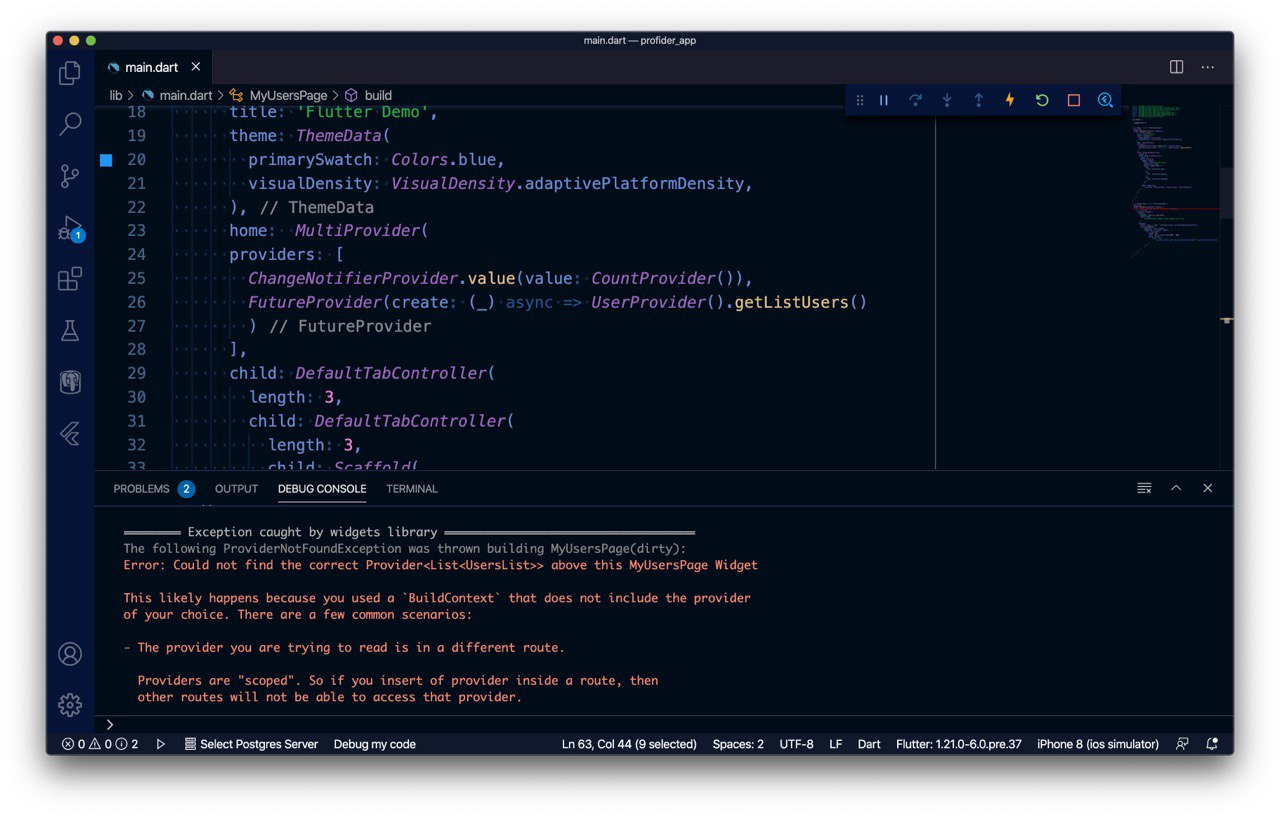Open editor More Actions ellipsis menu
The height and width of the screenshot is (816, 1280).
(x=1208, y=67)
